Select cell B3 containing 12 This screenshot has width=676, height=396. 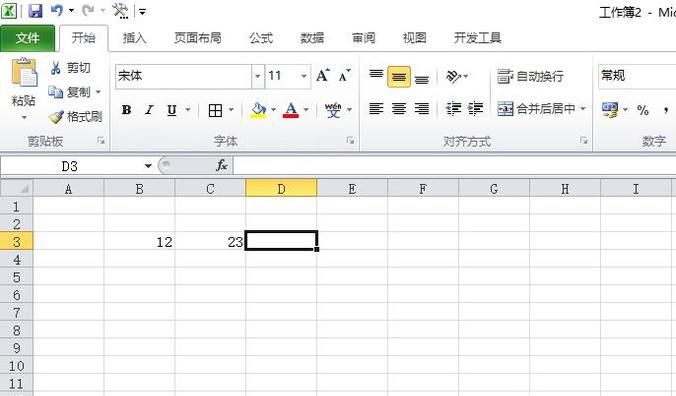tap(140, 241)
